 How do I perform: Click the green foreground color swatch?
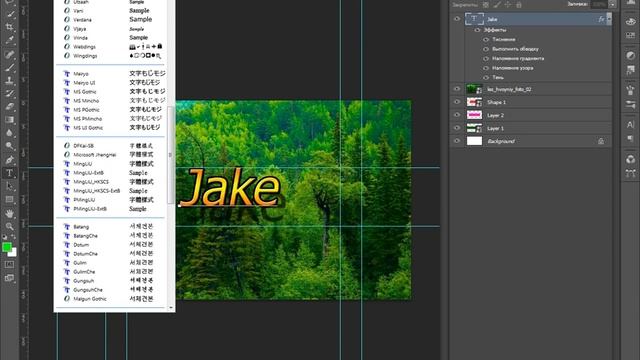tap(7, 247)
